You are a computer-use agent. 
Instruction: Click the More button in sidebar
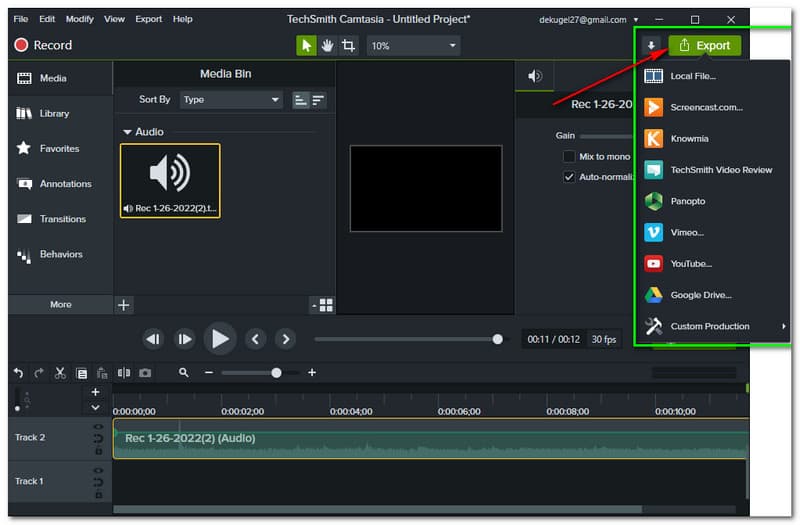(60, 305)
